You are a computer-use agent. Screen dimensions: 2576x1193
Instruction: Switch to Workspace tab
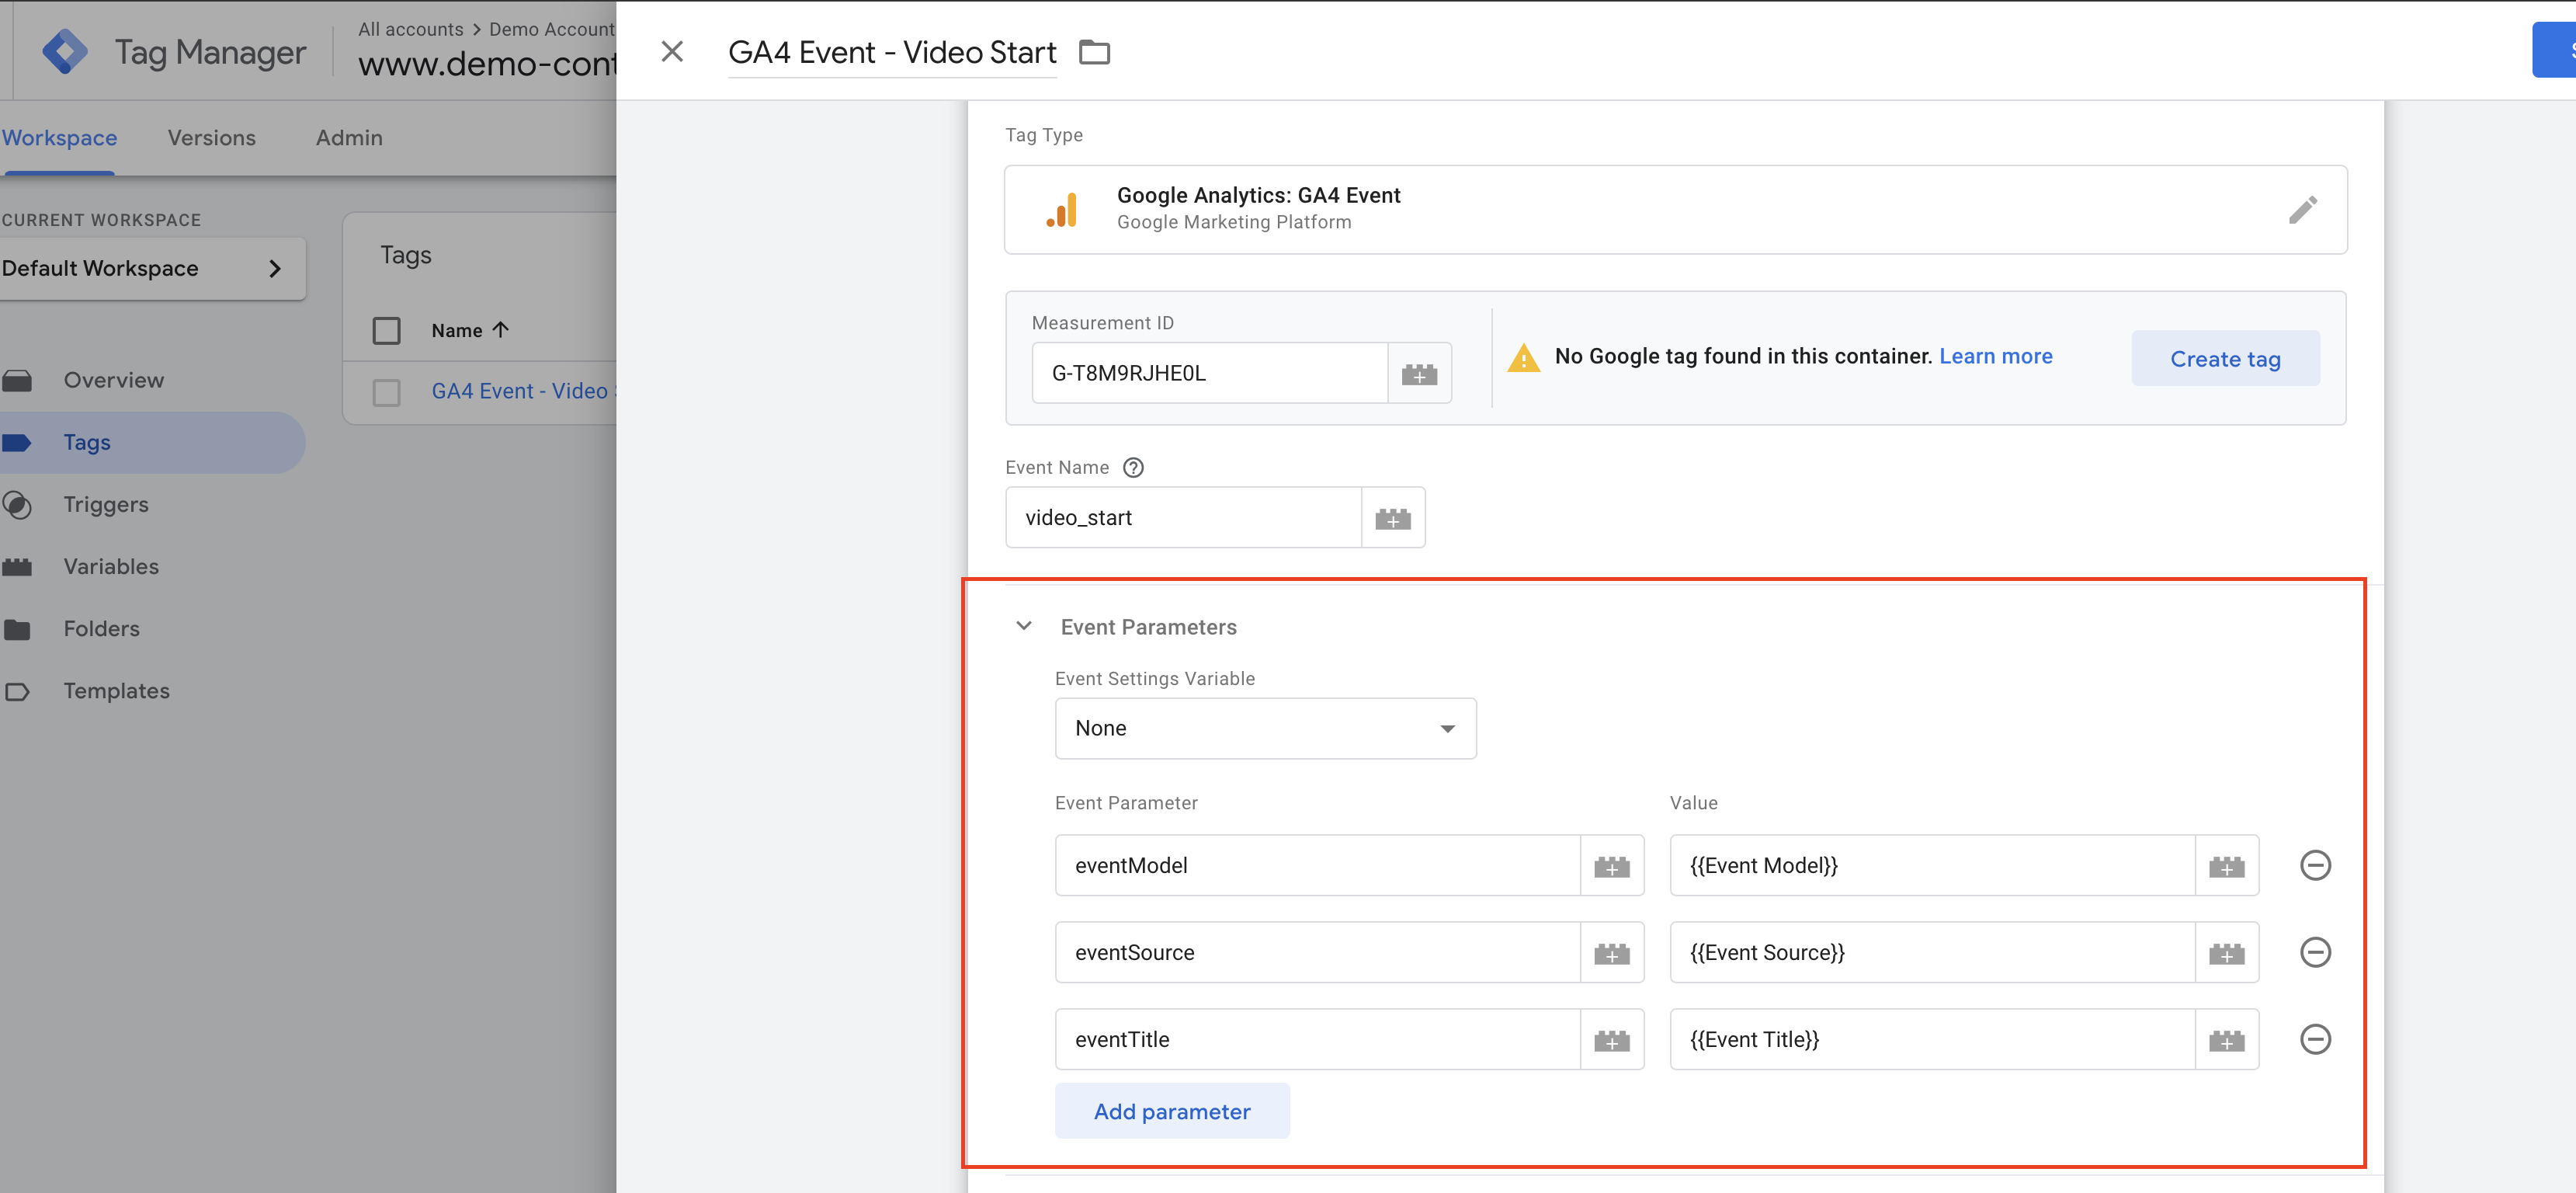tap(59, 138)
